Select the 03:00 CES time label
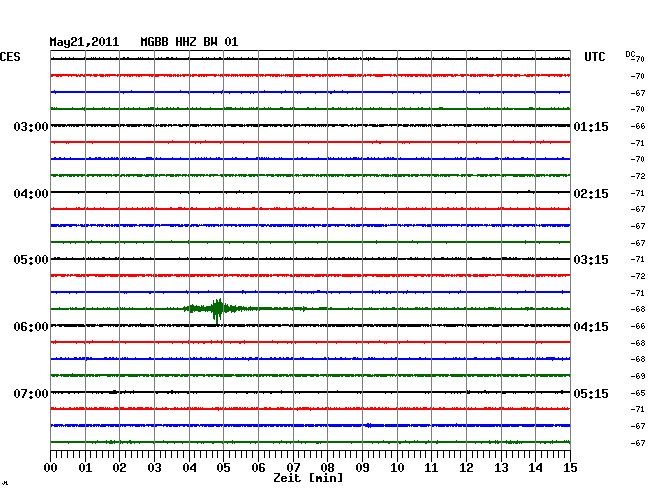The image size is (650, 494). tap(31, 126)
